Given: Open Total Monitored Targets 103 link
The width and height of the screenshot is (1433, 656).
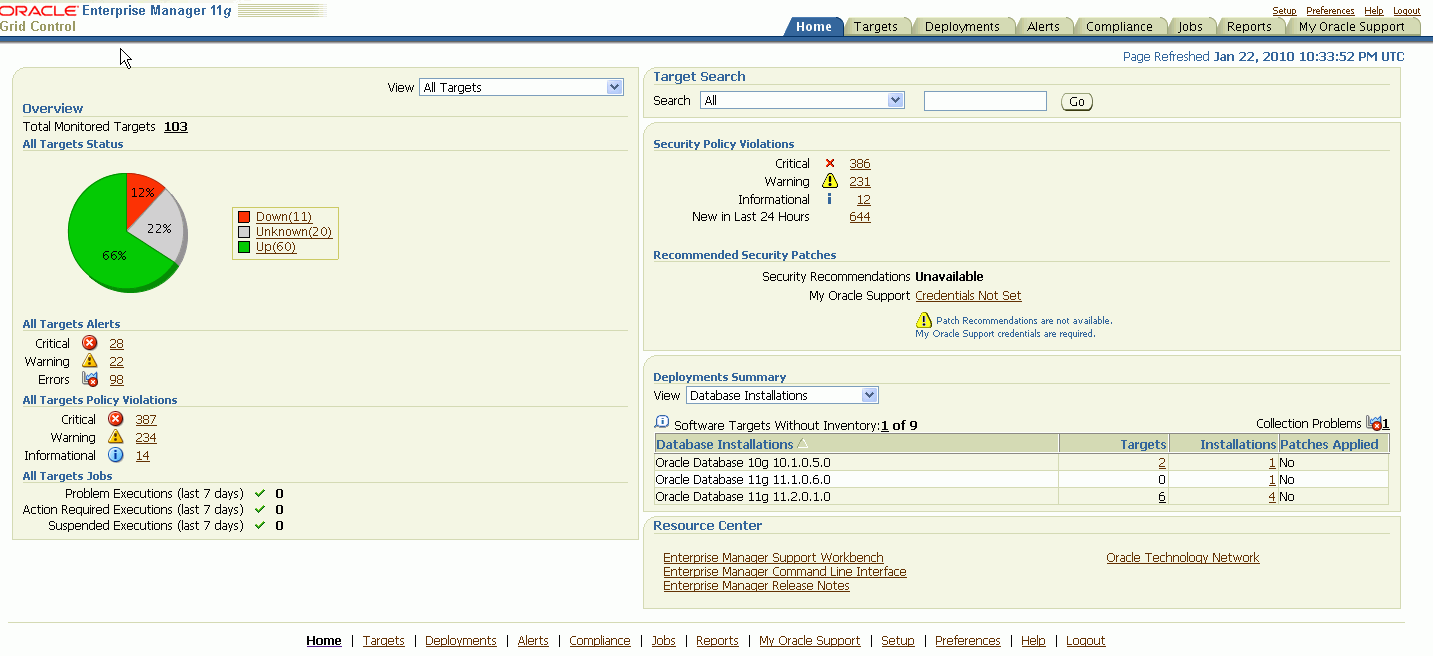Looking at the screenshot, I should (x=176, y=127).
